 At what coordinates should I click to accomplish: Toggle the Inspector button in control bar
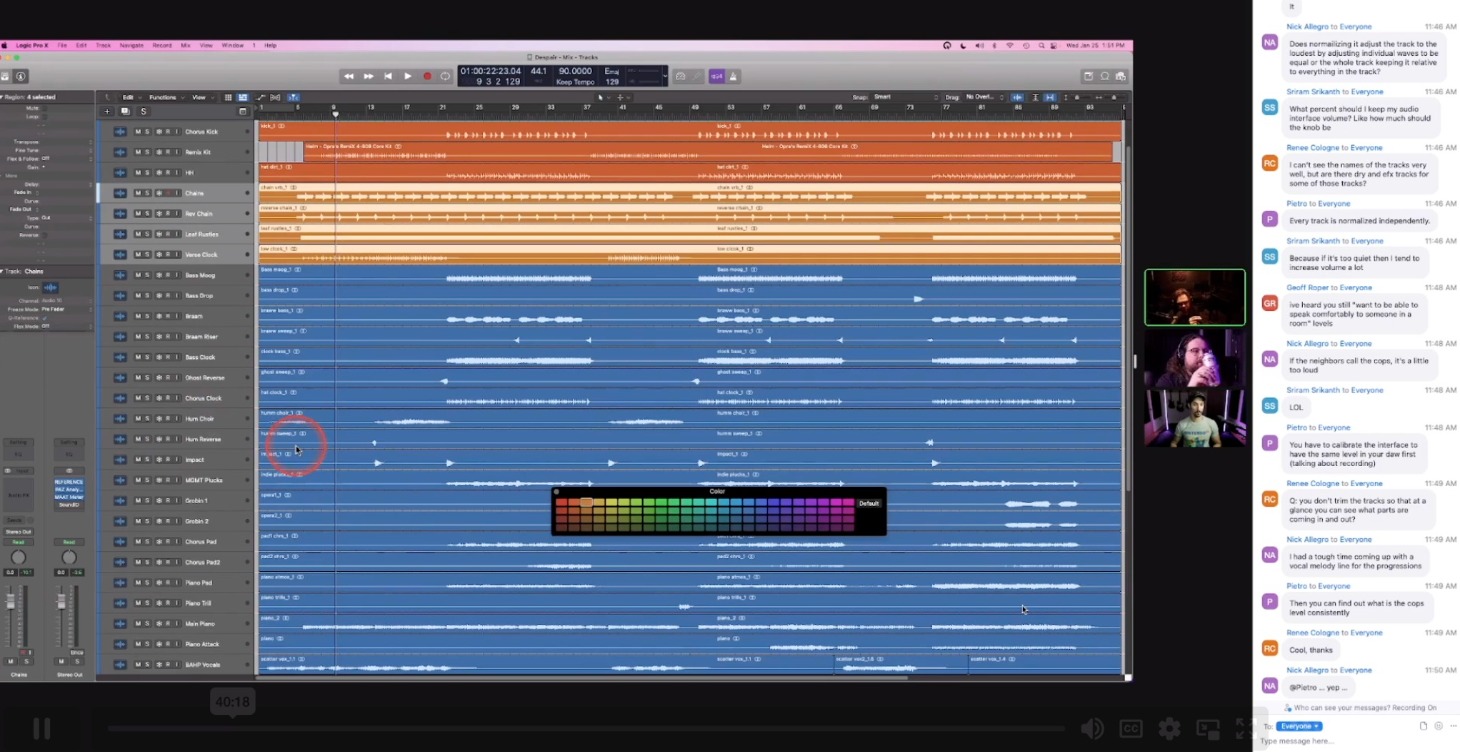pos(21,76)
